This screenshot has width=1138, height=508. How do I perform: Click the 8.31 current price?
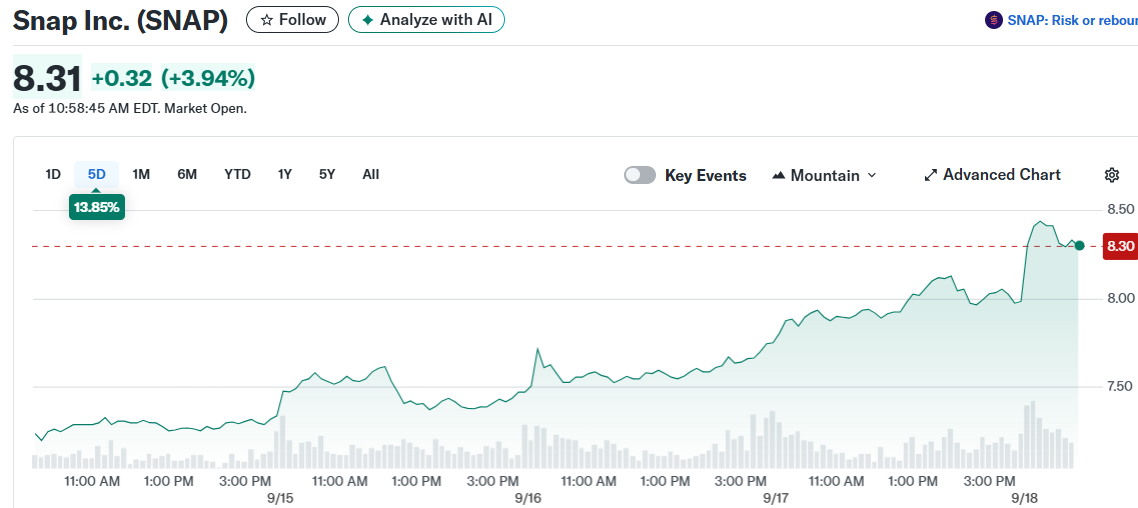pos(47,78)
